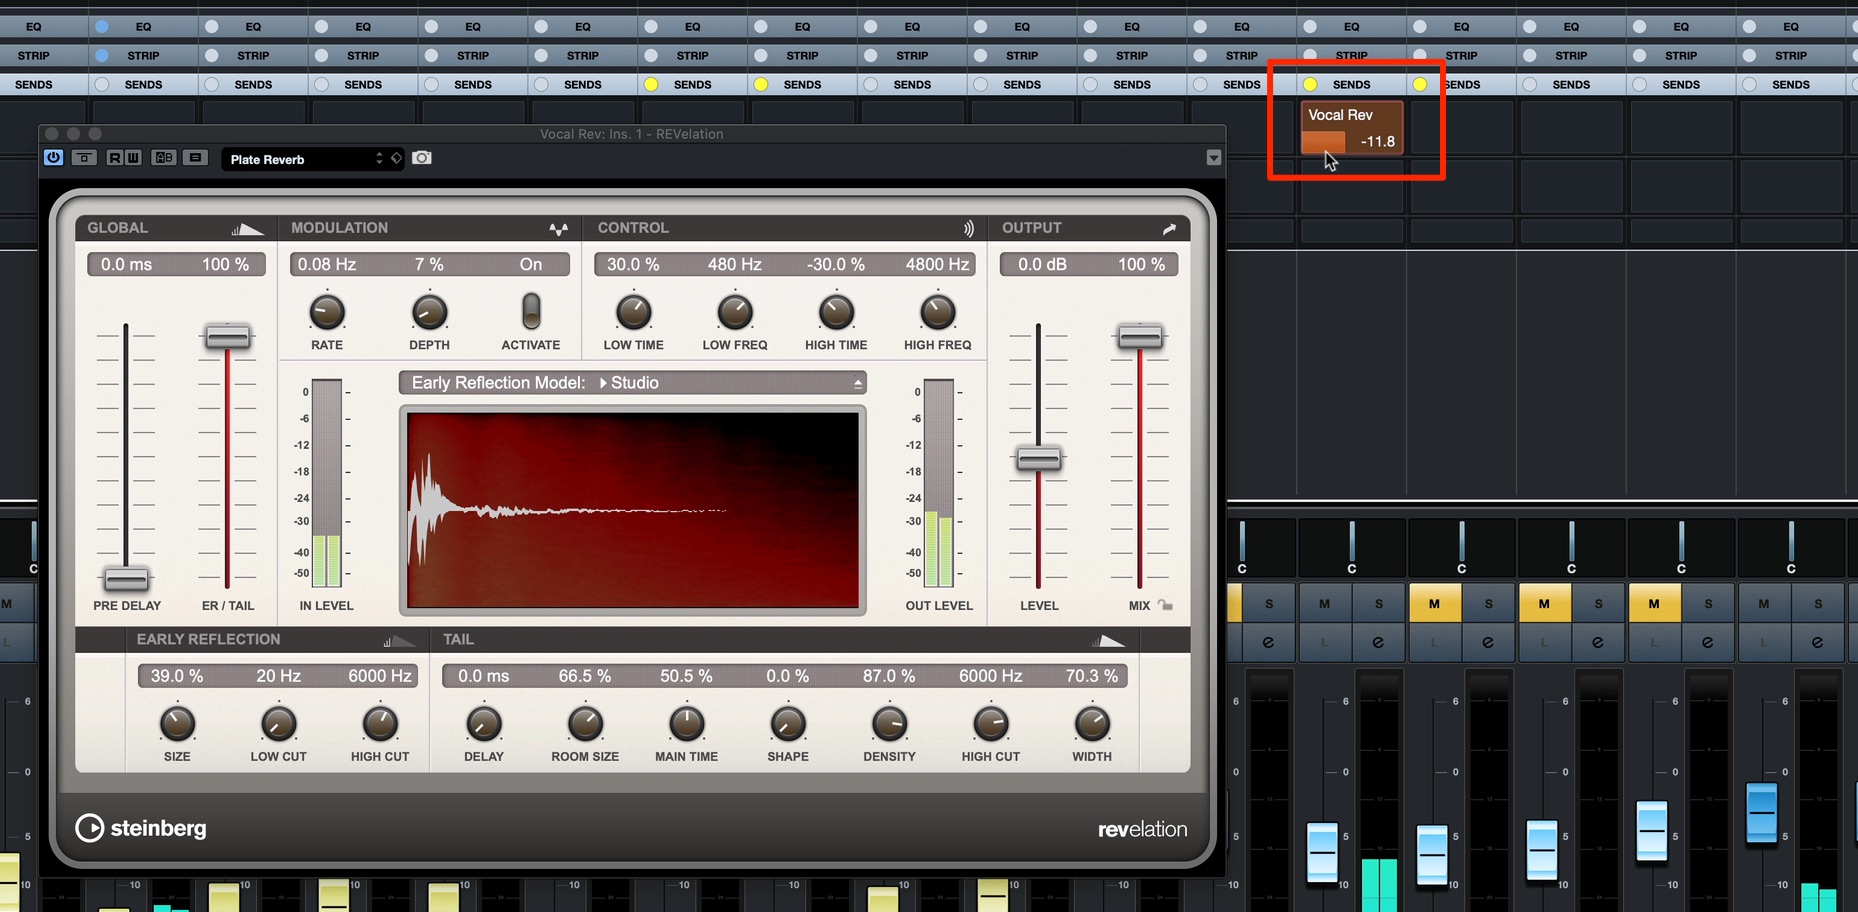Click the -11.8 send level value
This screenshot has height=912, width=1858.
pos(1377,142)
